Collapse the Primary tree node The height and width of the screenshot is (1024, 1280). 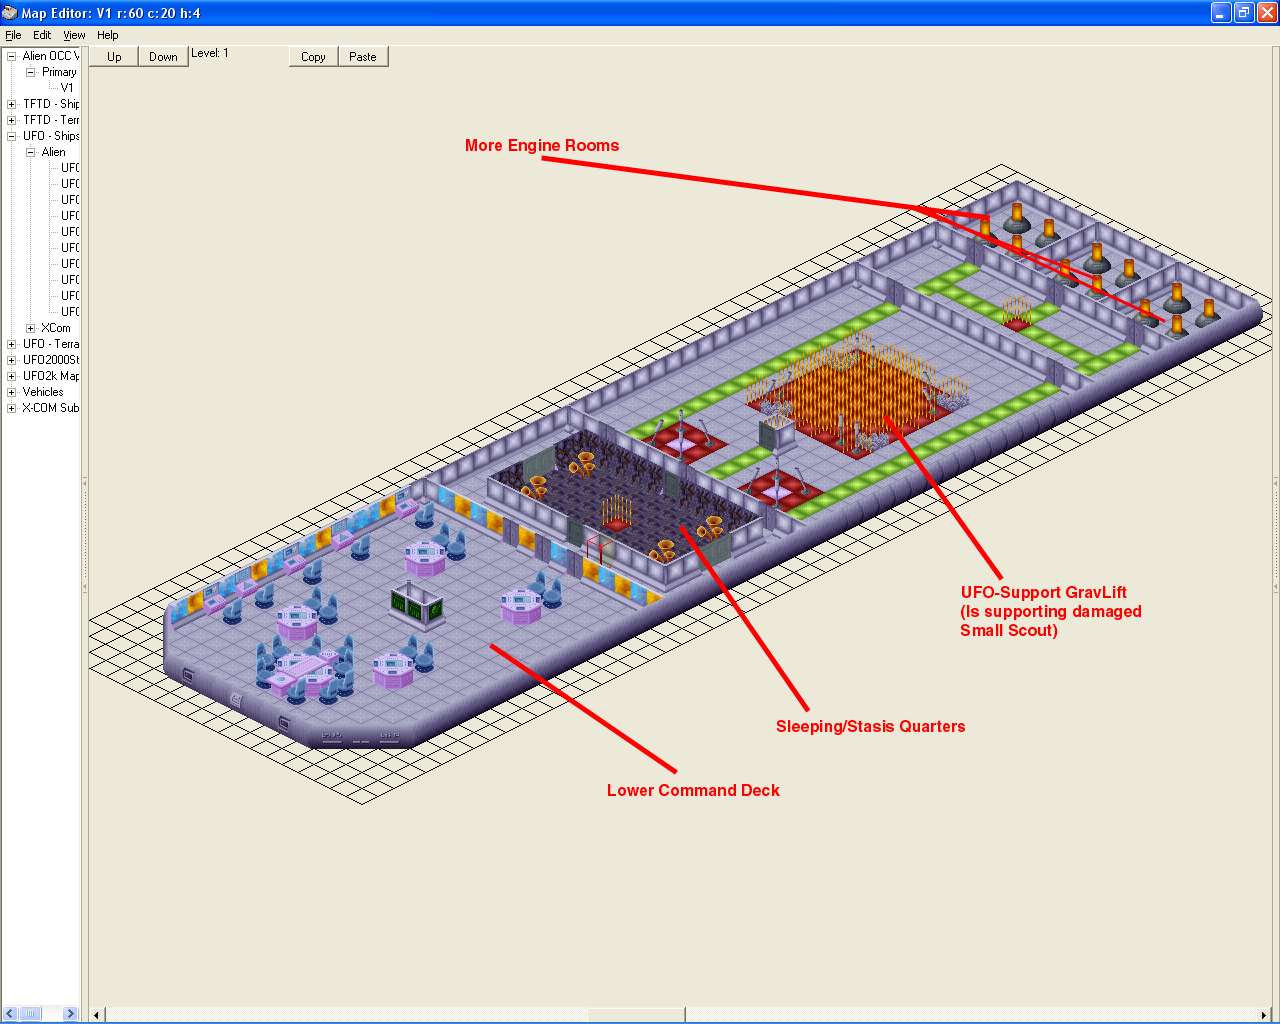click(x=30, y=72)
